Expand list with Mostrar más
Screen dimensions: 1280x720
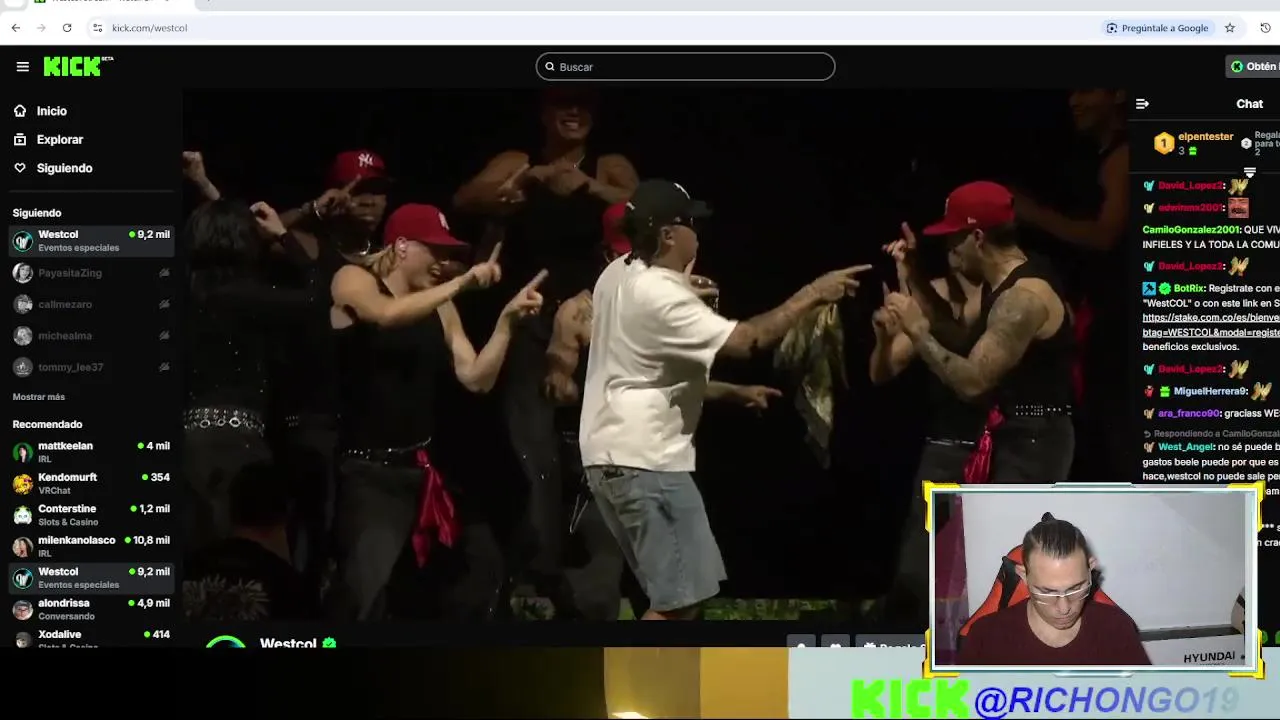39,397
